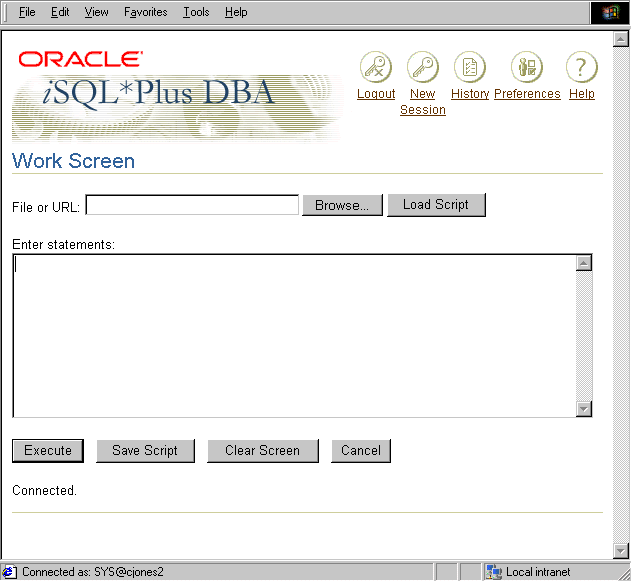The image size is (631, 581).
Task: Open the Tools menu
Action: click(x=197, y=12)
